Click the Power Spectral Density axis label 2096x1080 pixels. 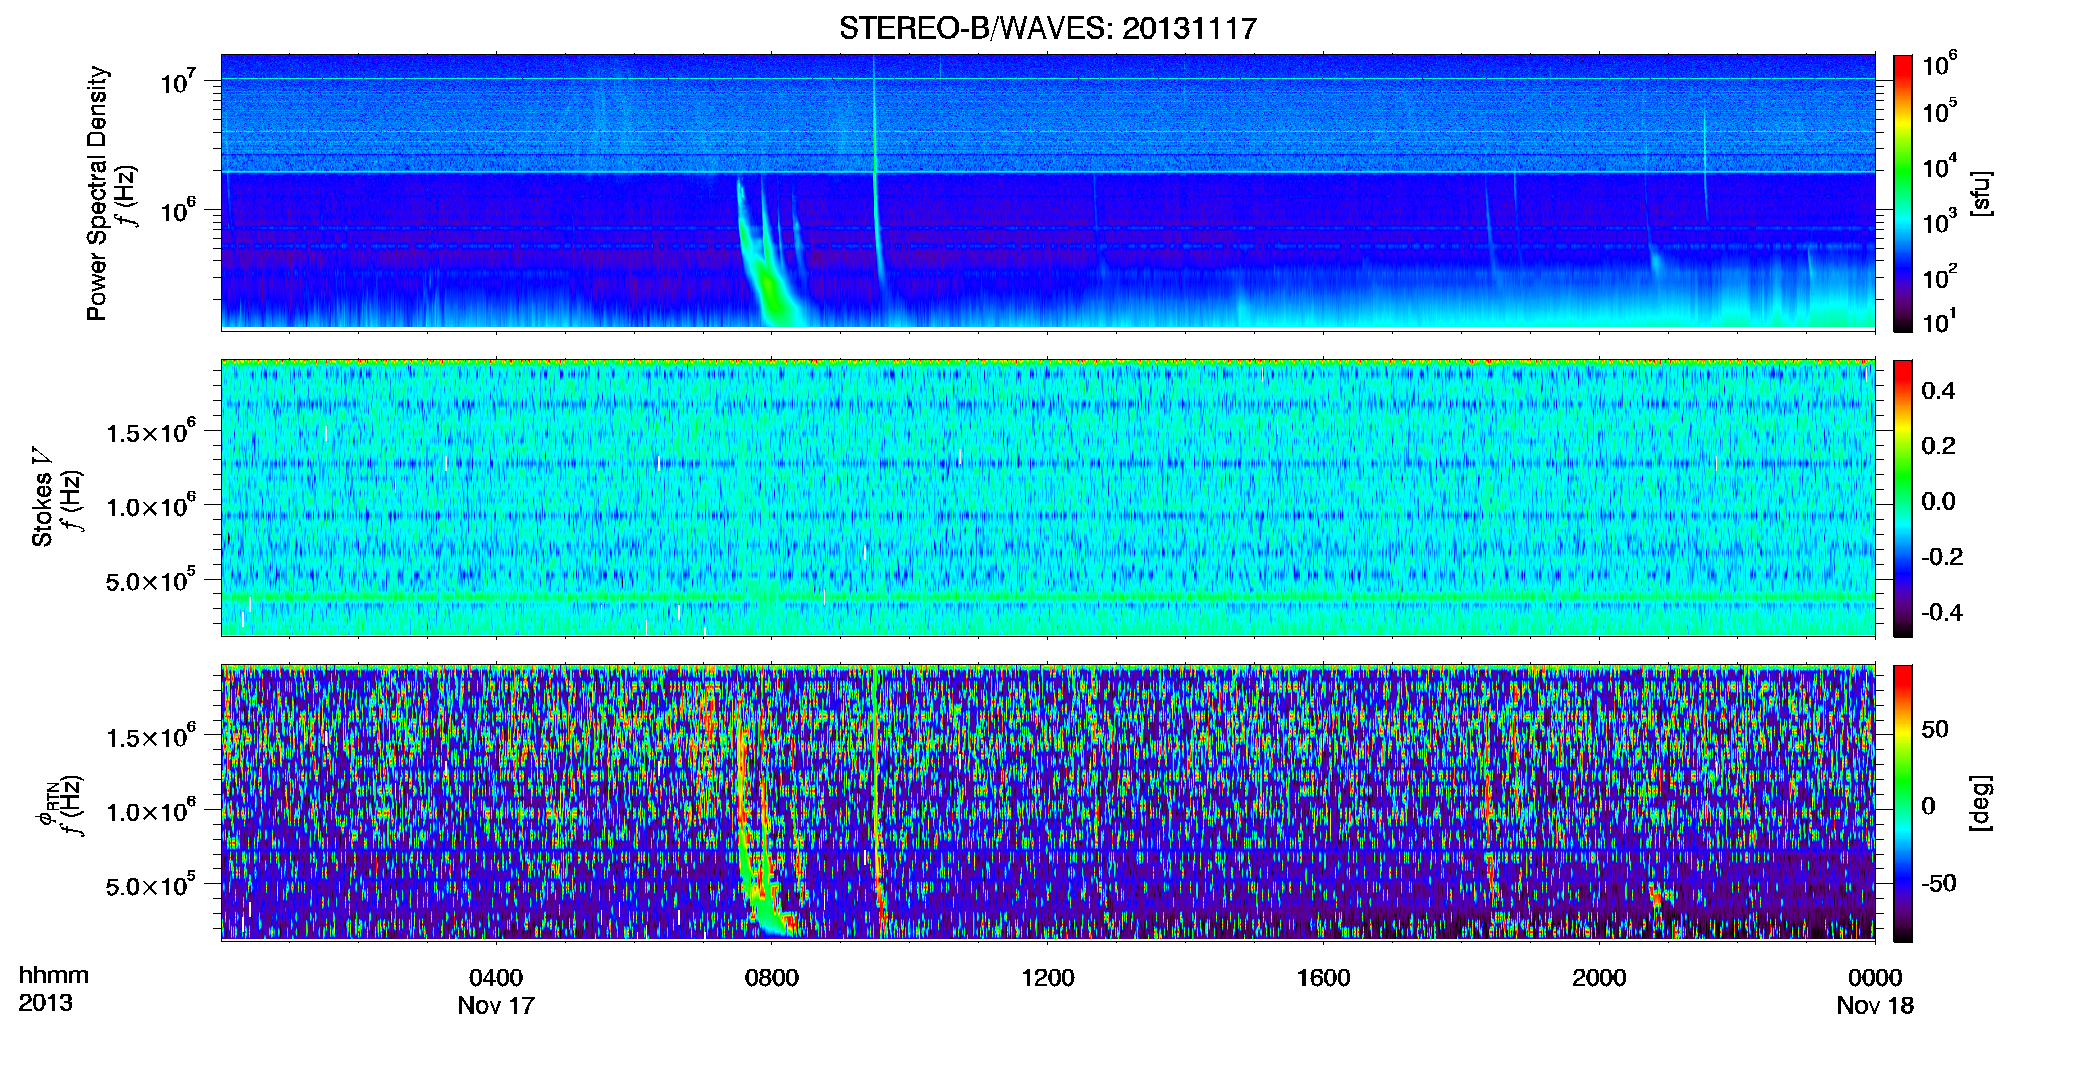(x=97, y=193)
